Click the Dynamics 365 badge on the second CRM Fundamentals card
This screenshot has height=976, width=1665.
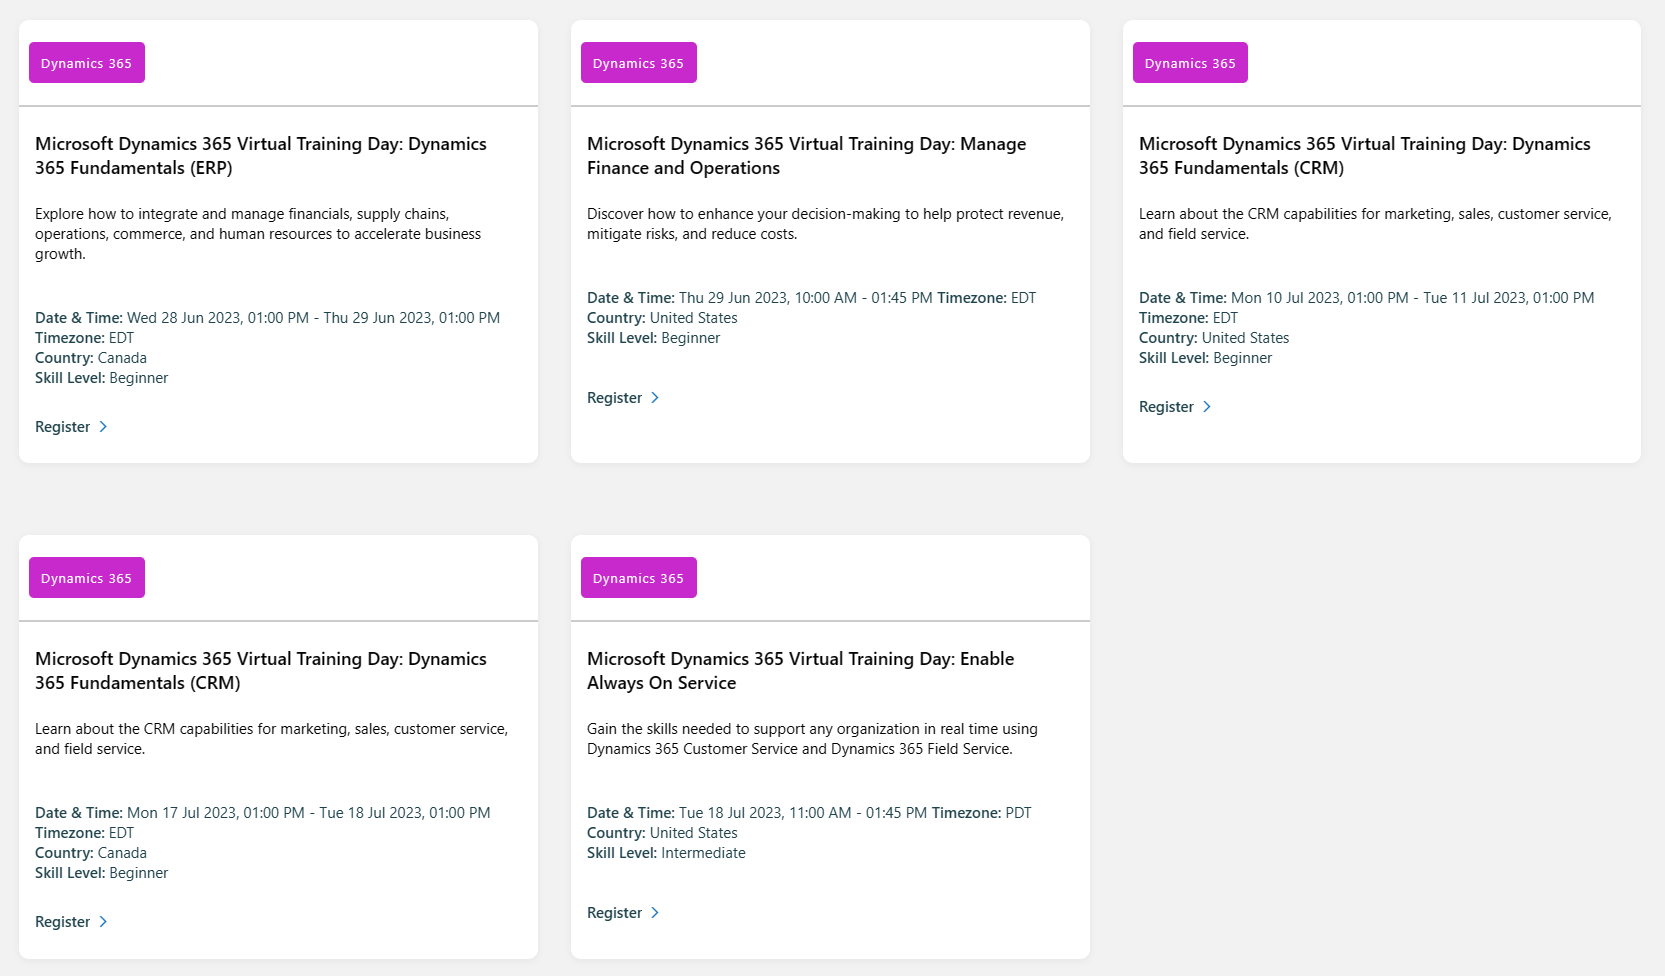click(86, 577)
